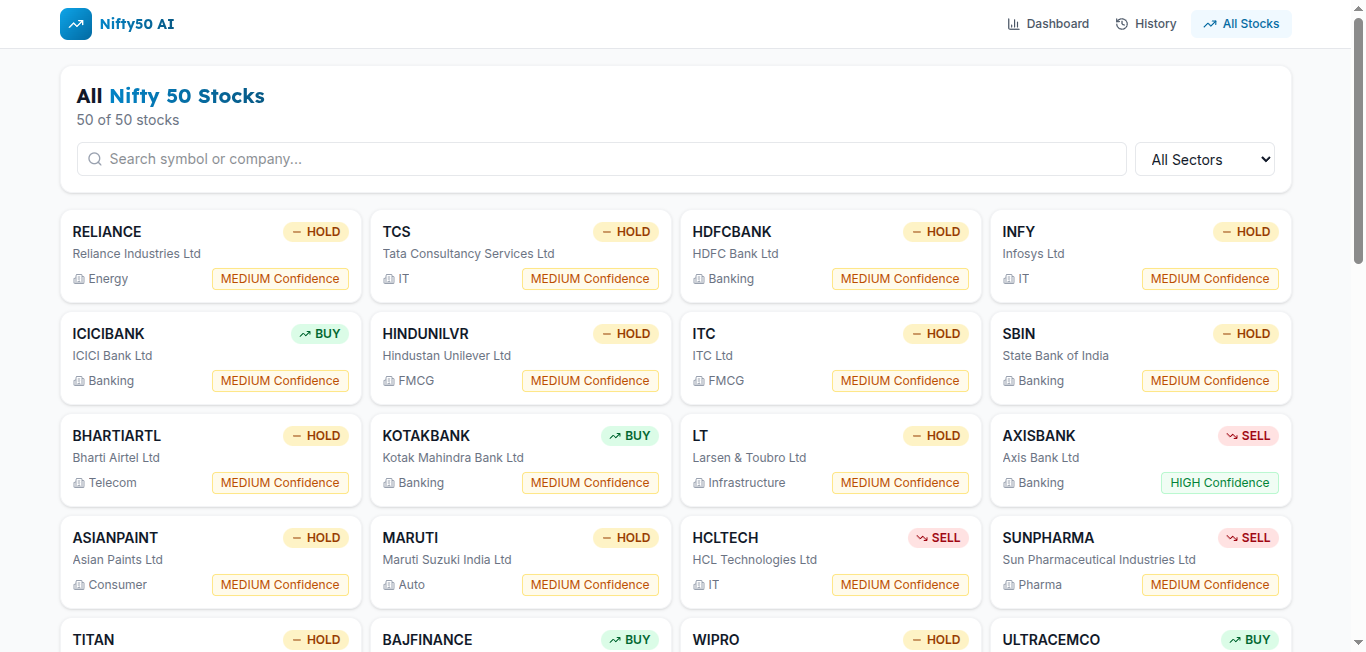Click the Nifty50 AI brand link

point(137,24)
